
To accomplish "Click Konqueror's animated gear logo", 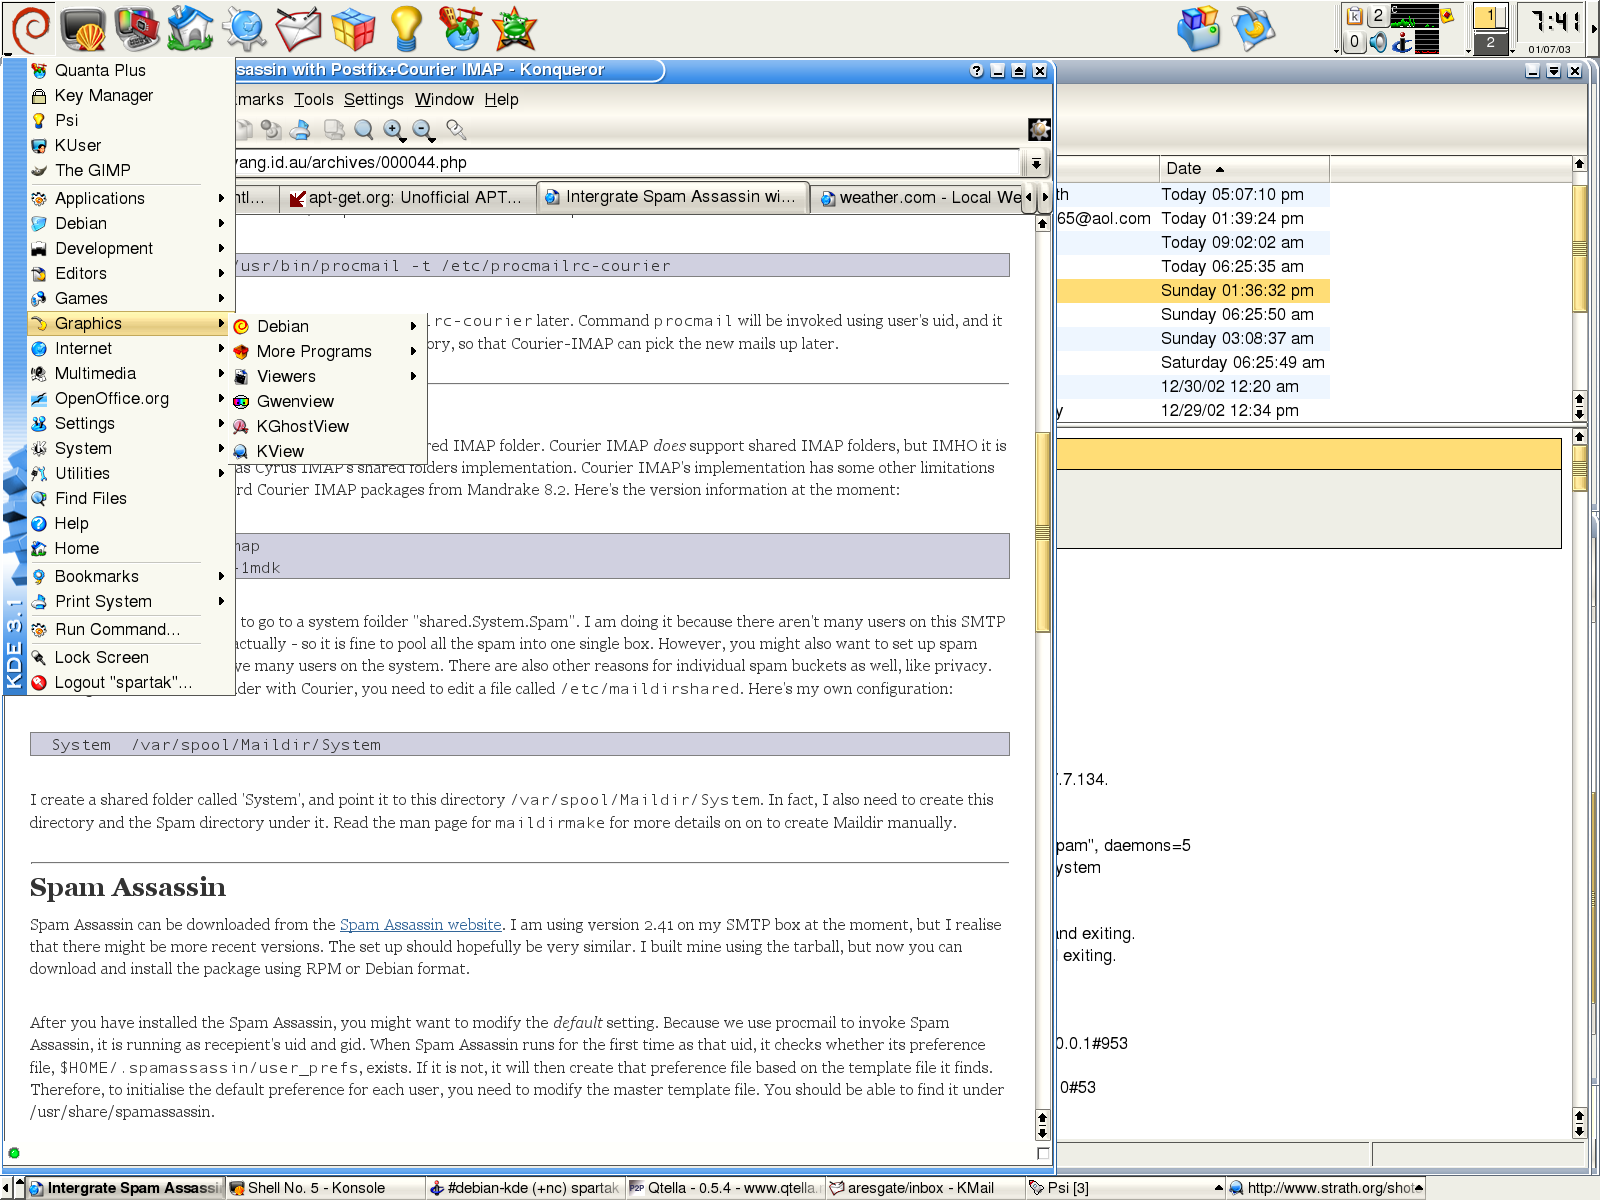I will [1040, 129].
